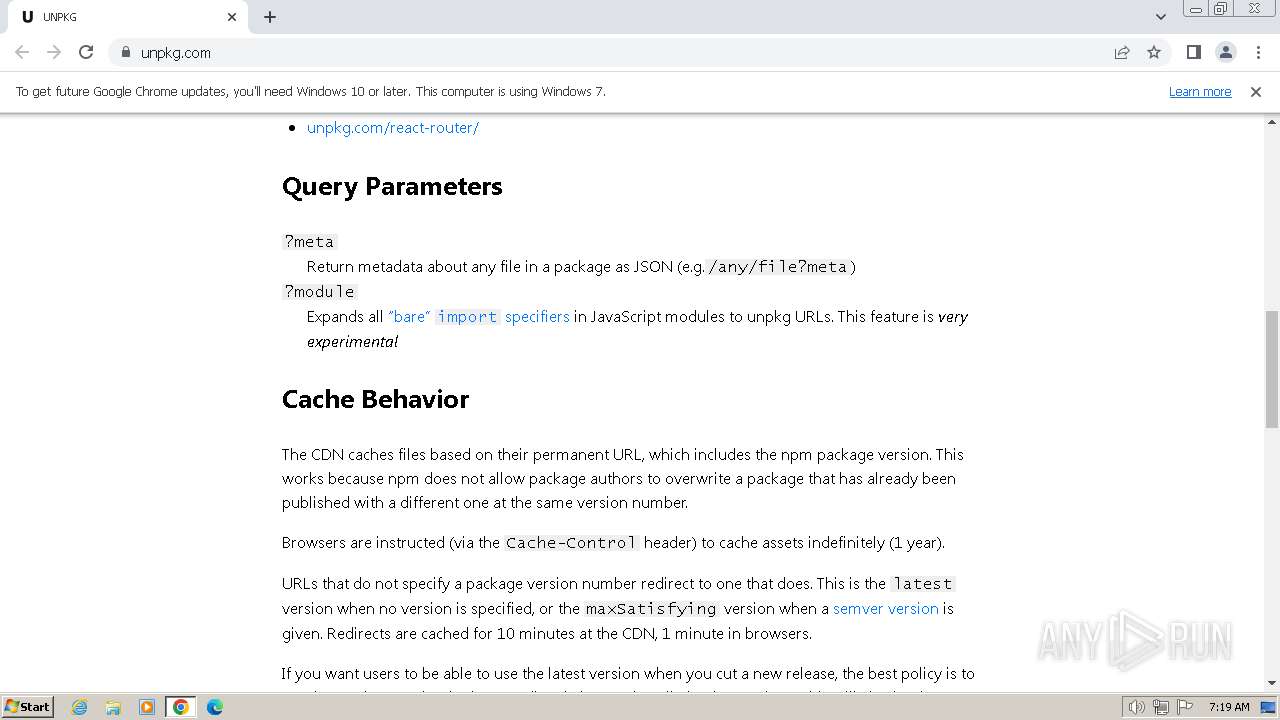1280x720 pixels.
Task: Open the volume icon in system tray
Action: point(1136,706)
